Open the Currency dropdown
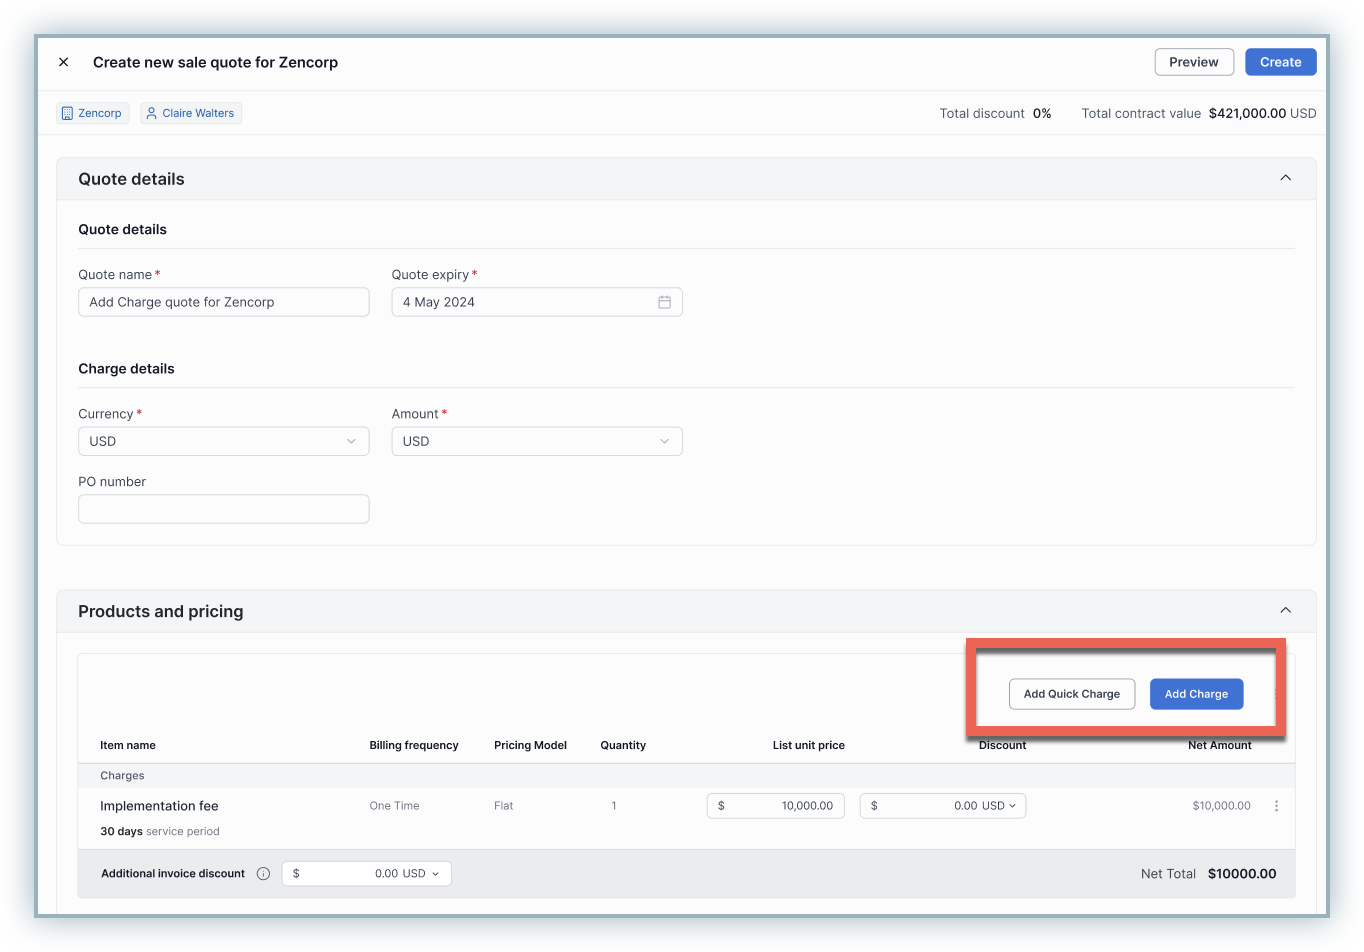Viewport: 1364px width, 952px height. tap(223, 441)
